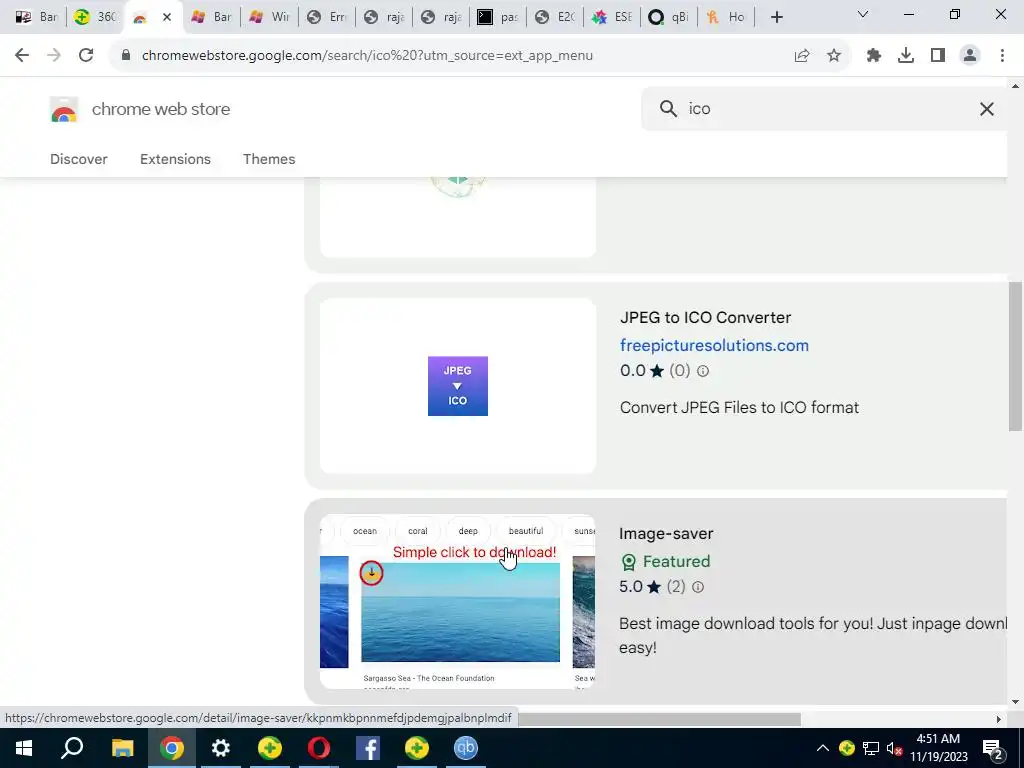This screenshot has height=768, width=1024.
Task: Click the Featured badge on Image-saver
Action: click(x=665, y=562)
